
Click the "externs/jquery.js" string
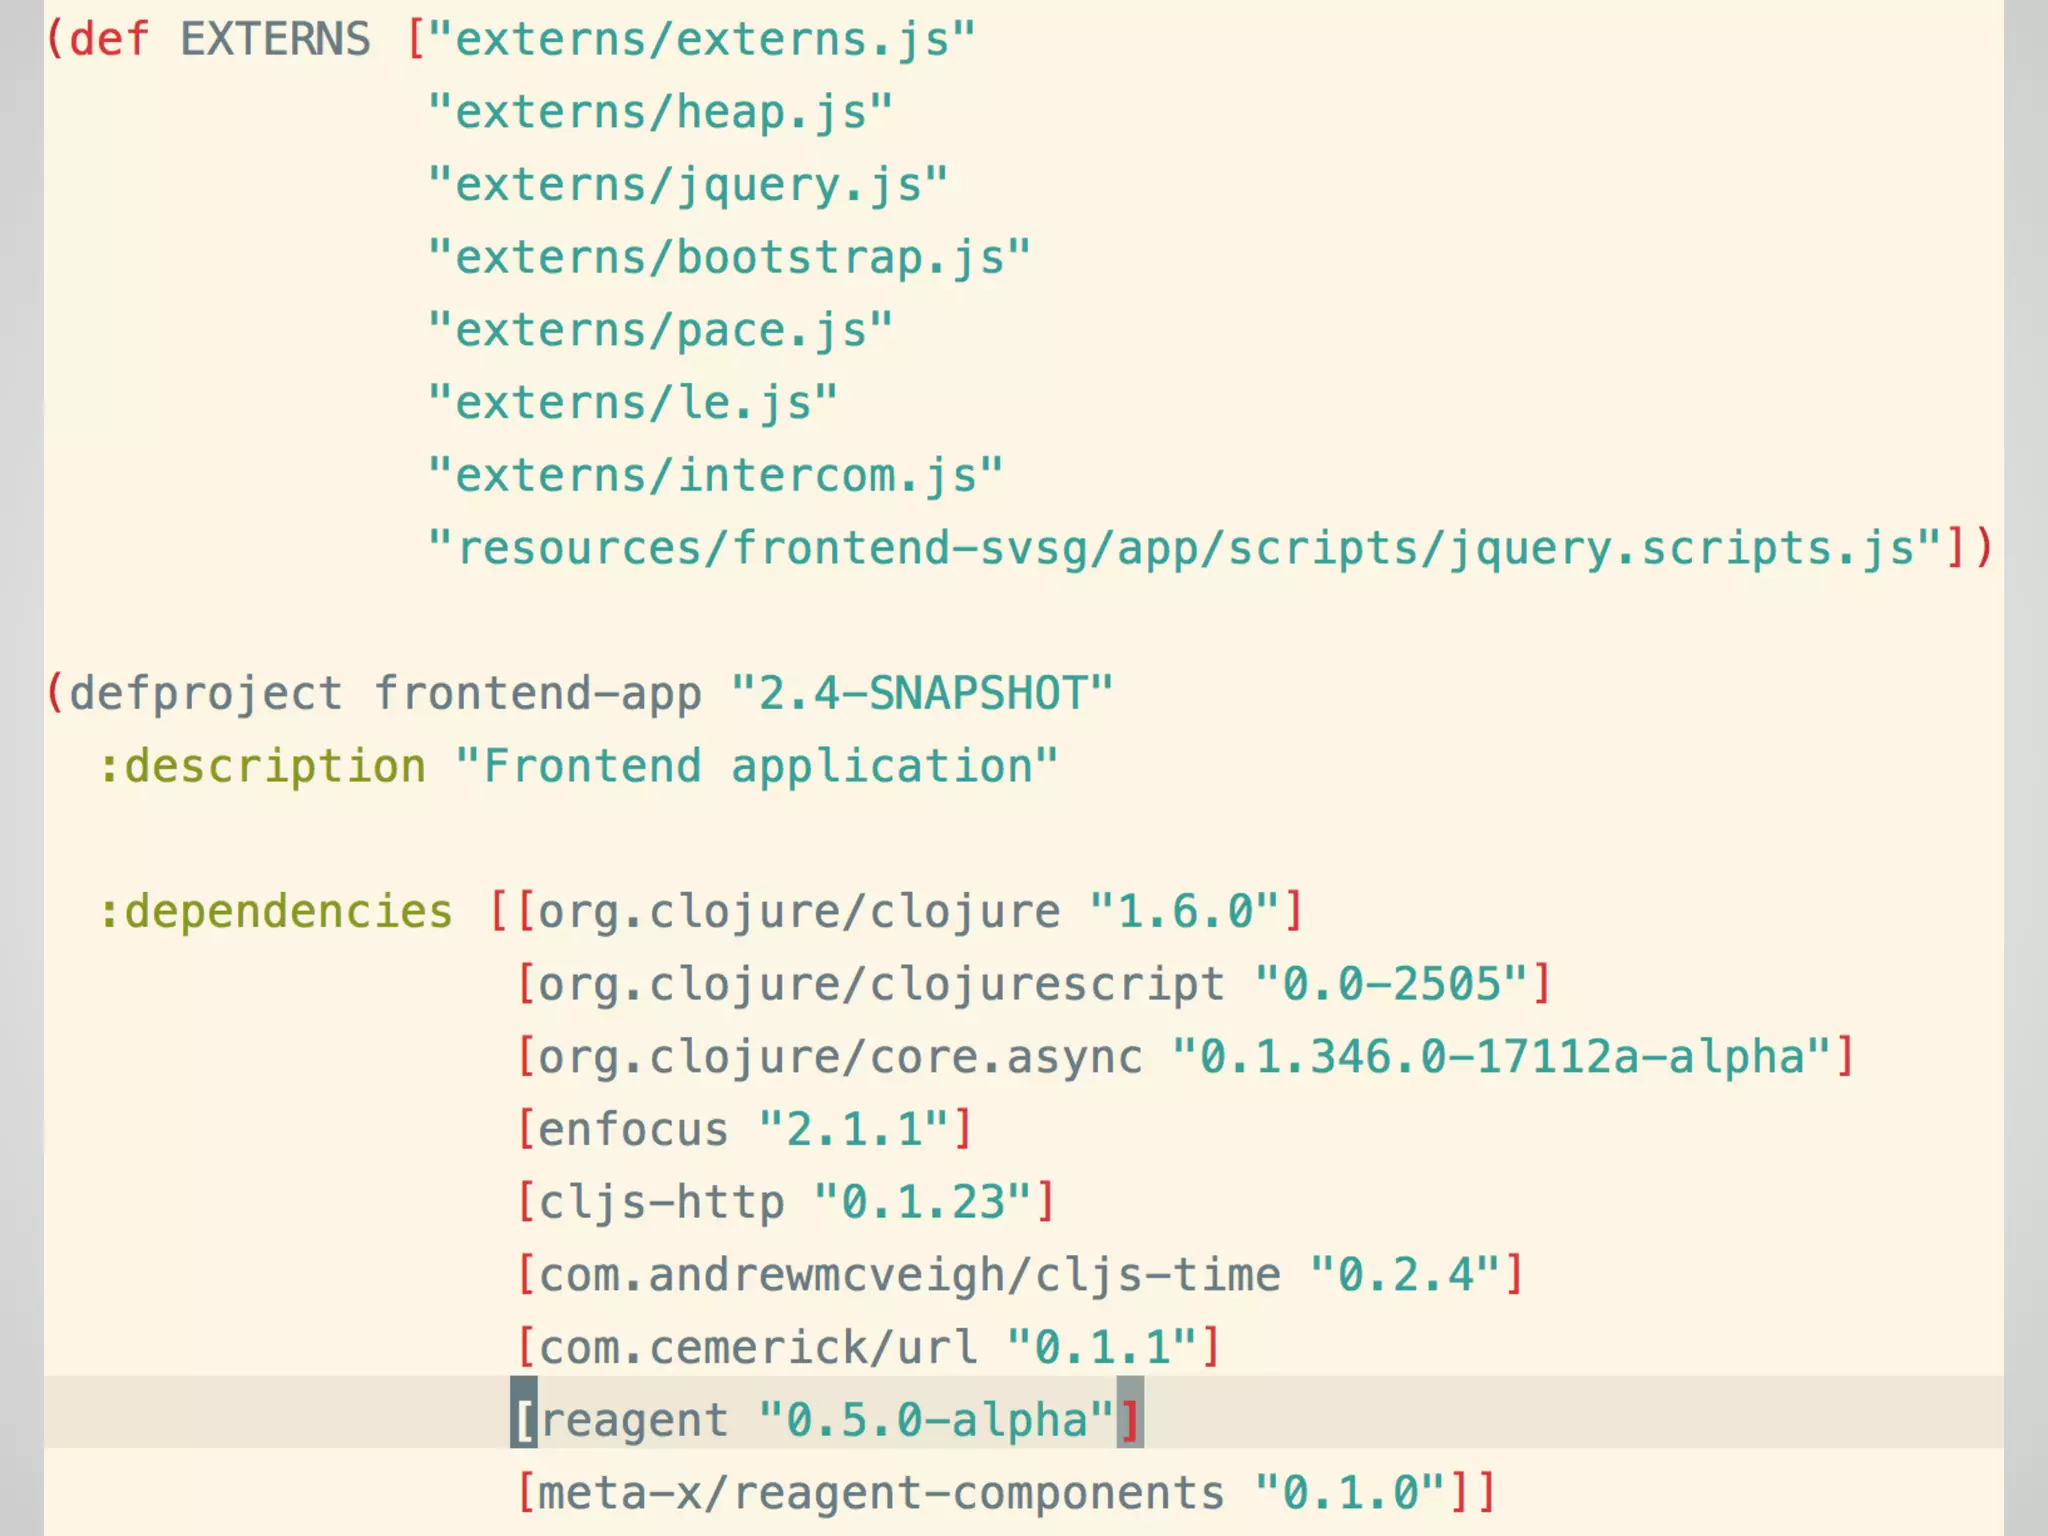687,185
